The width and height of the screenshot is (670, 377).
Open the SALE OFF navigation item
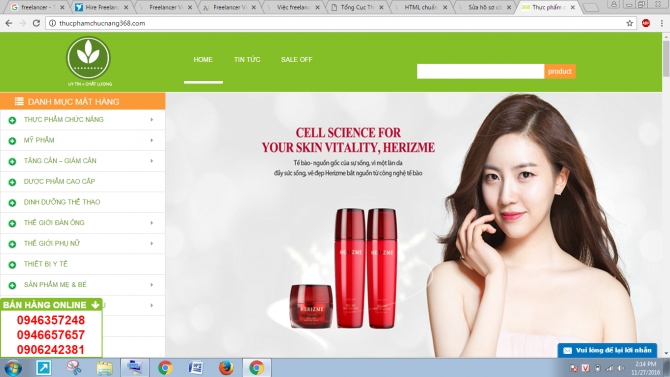pyautogui.click(x=297, y=59)
